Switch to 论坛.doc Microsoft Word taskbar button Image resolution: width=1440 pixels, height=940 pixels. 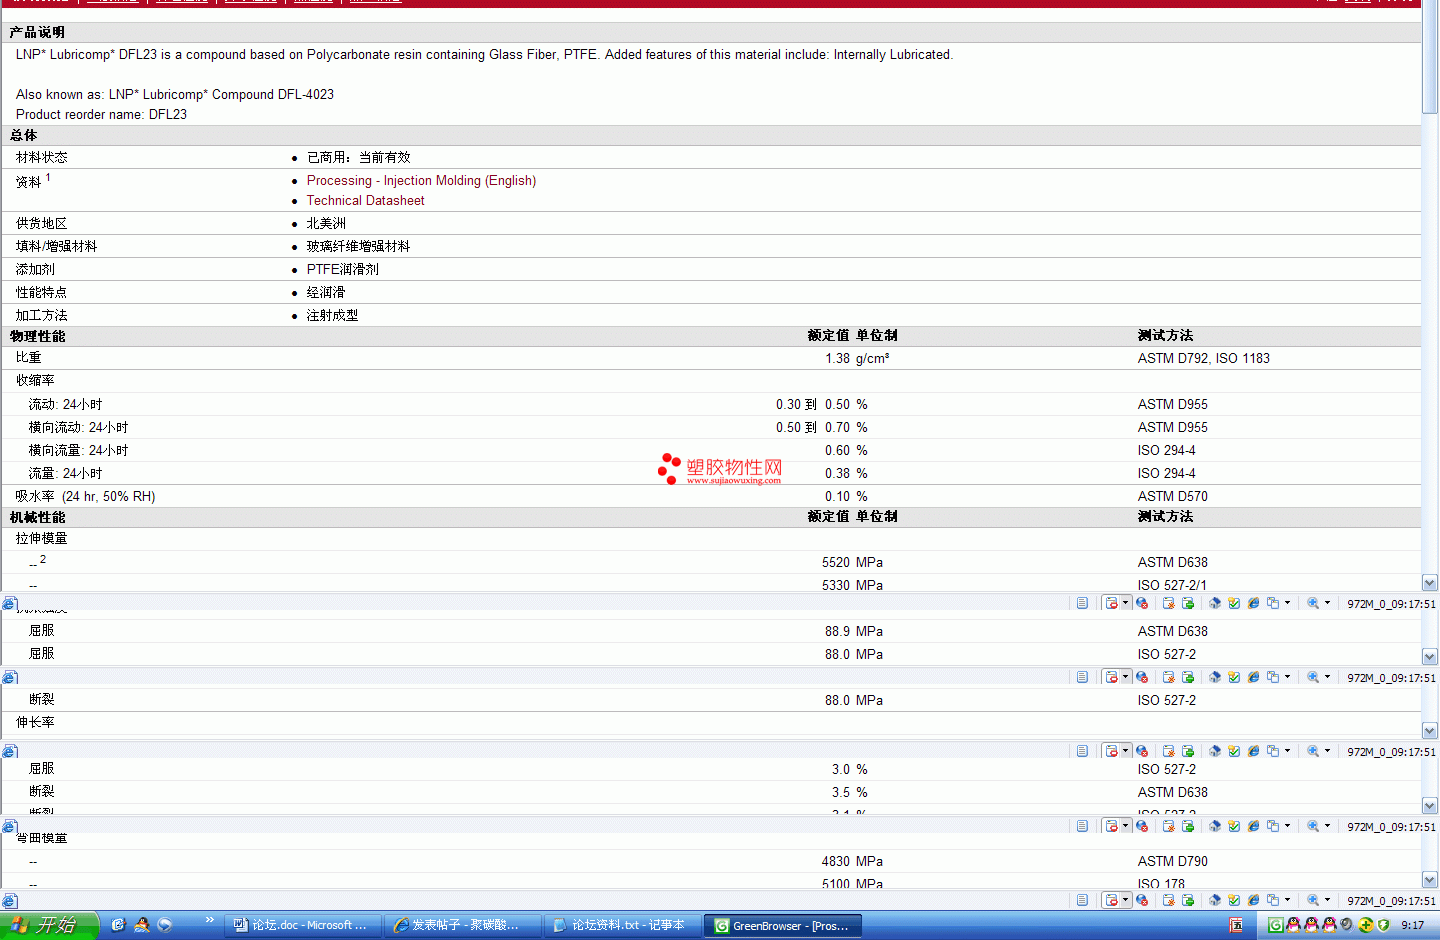(x=301, y=925)
